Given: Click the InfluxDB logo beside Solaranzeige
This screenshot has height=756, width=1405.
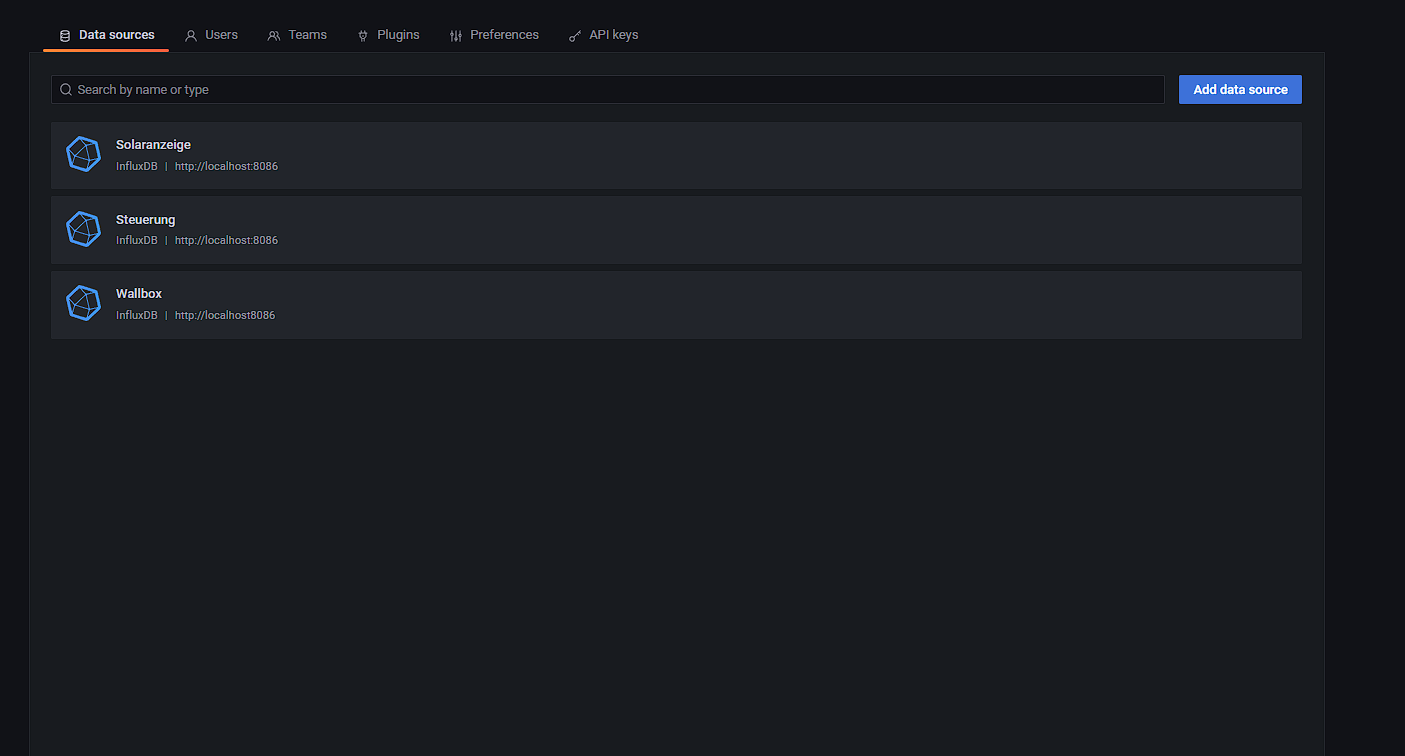Looking at the screenshot, I should pyautogui.click(x=83, y=154).
